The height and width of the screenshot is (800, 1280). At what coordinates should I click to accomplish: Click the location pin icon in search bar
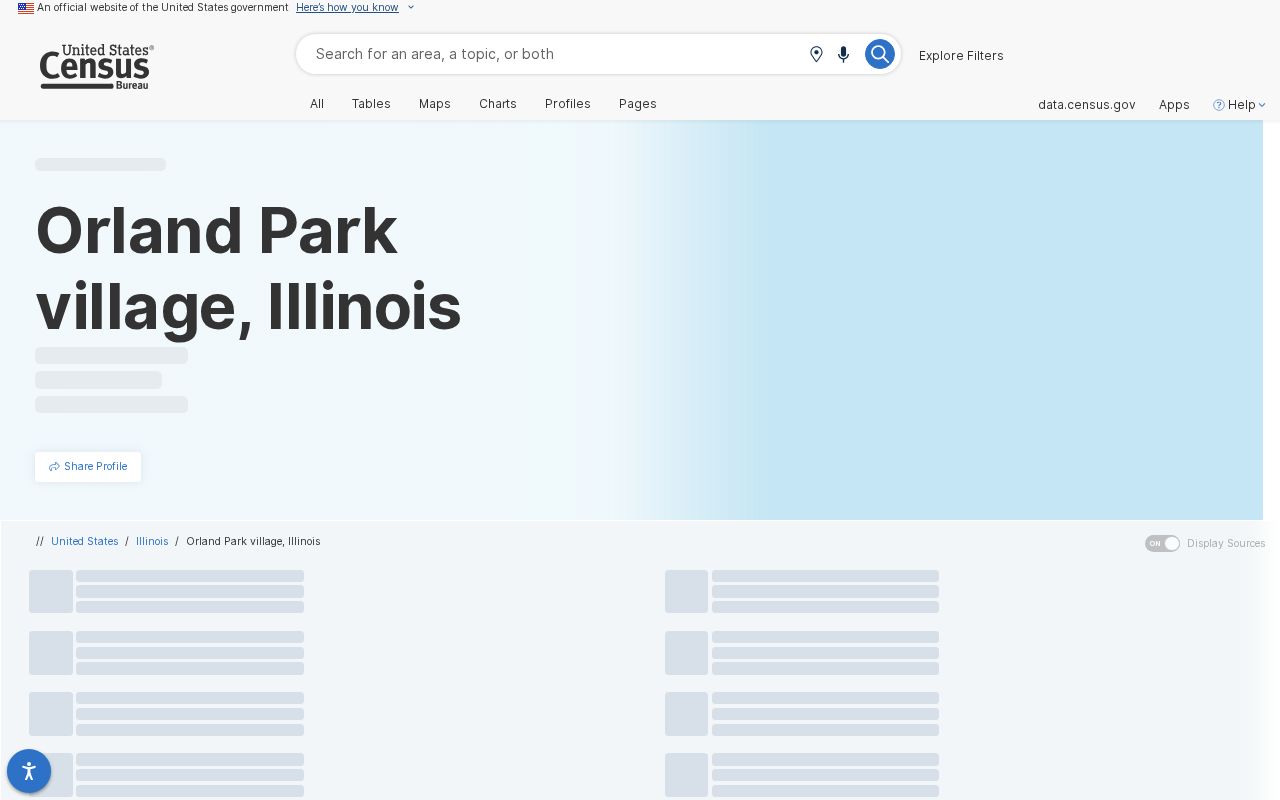(816, 54)
